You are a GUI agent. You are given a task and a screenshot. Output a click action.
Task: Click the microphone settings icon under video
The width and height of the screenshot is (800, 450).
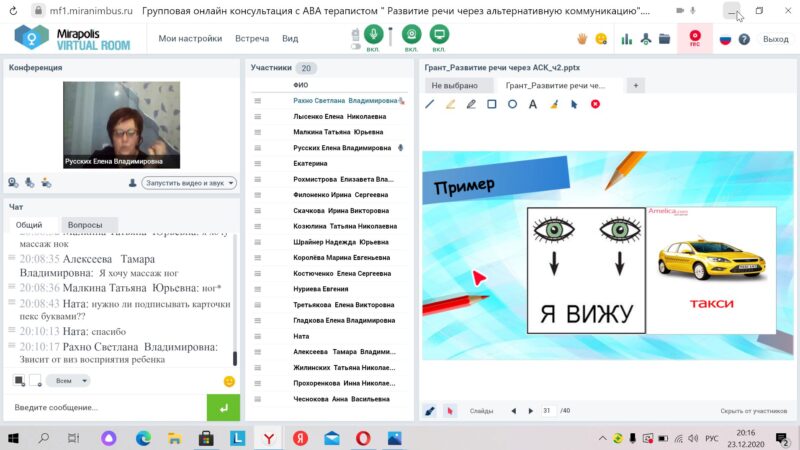pyautogui.click(x=30, y=183)
